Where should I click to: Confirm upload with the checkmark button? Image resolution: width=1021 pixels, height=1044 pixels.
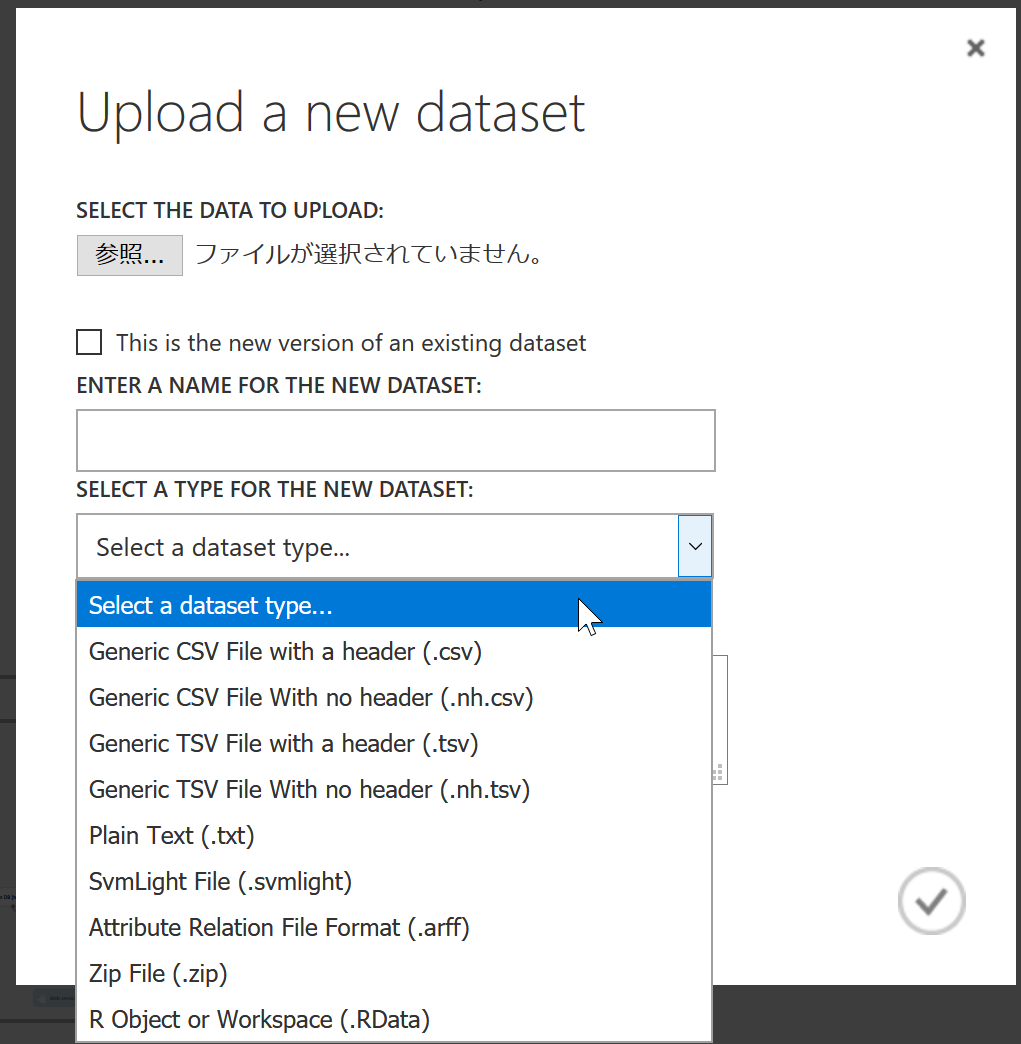pyautogui.click(x=931, y=901)
